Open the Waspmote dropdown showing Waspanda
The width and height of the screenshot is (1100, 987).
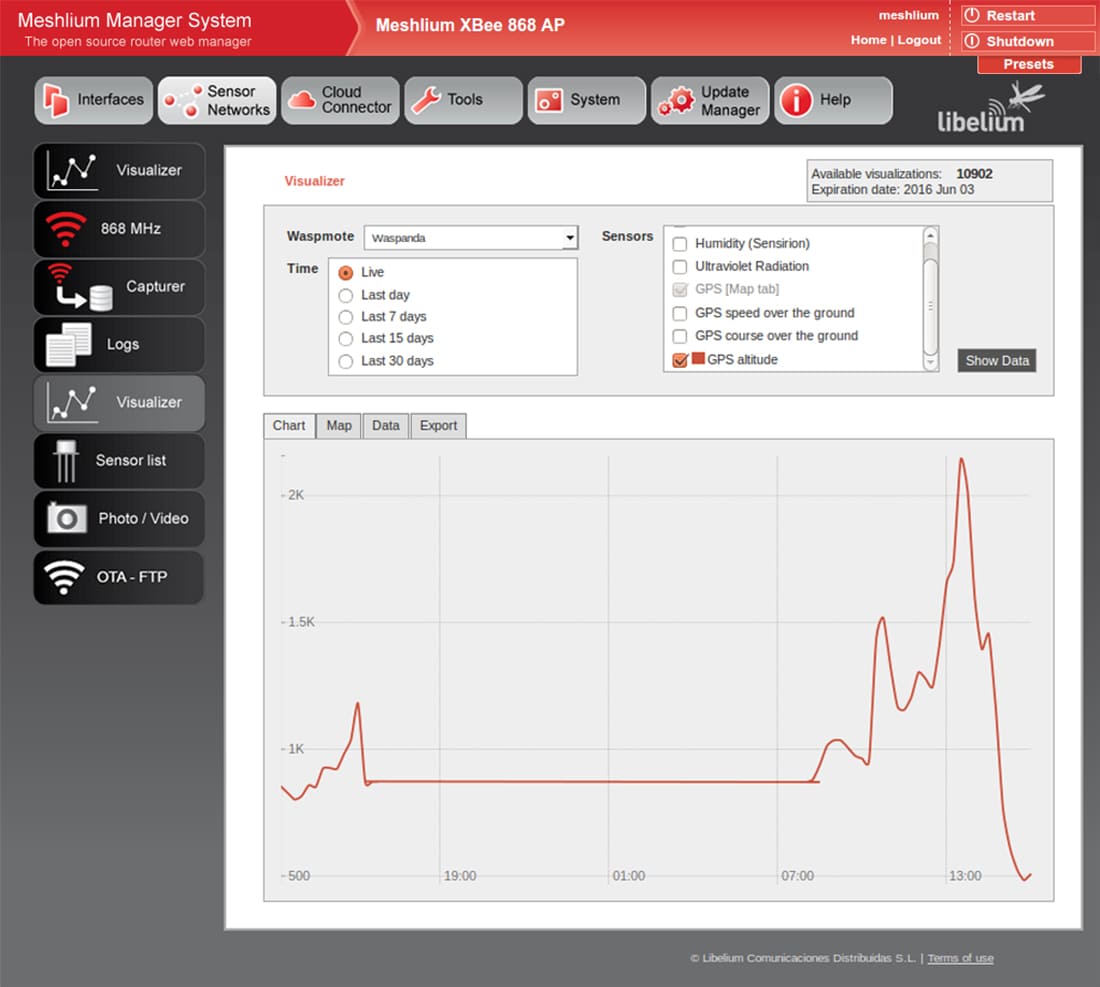click(x=471, y=238)
